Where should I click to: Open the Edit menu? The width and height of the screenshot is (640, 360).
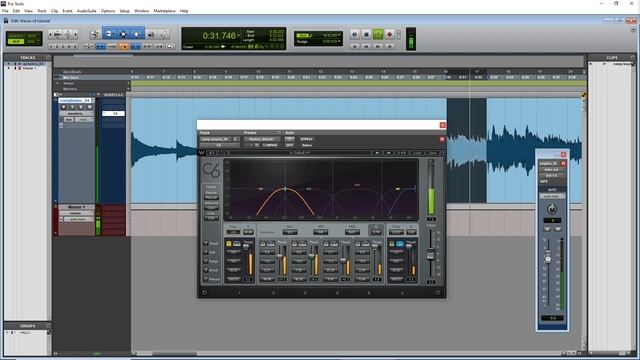[16, 11]
